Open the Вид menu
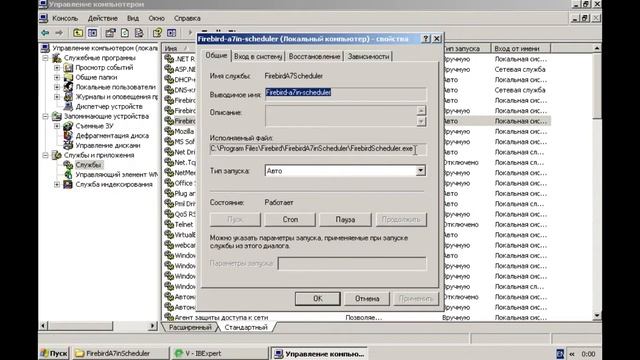The width and height of the screenshot is (640, 360). coord(133,18)
